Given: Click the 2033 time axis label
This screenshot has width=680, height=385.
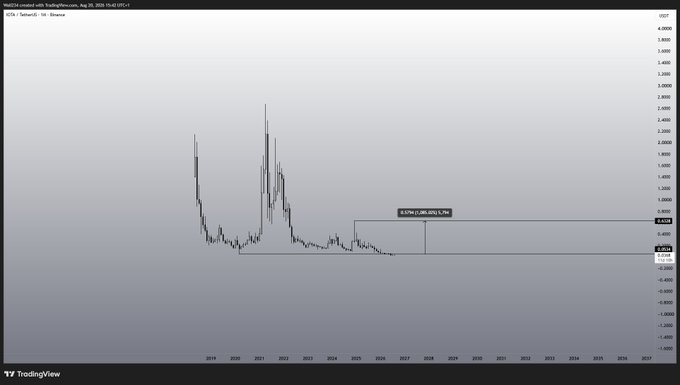Looking at the screenshot, I should (x=549, y=359).
